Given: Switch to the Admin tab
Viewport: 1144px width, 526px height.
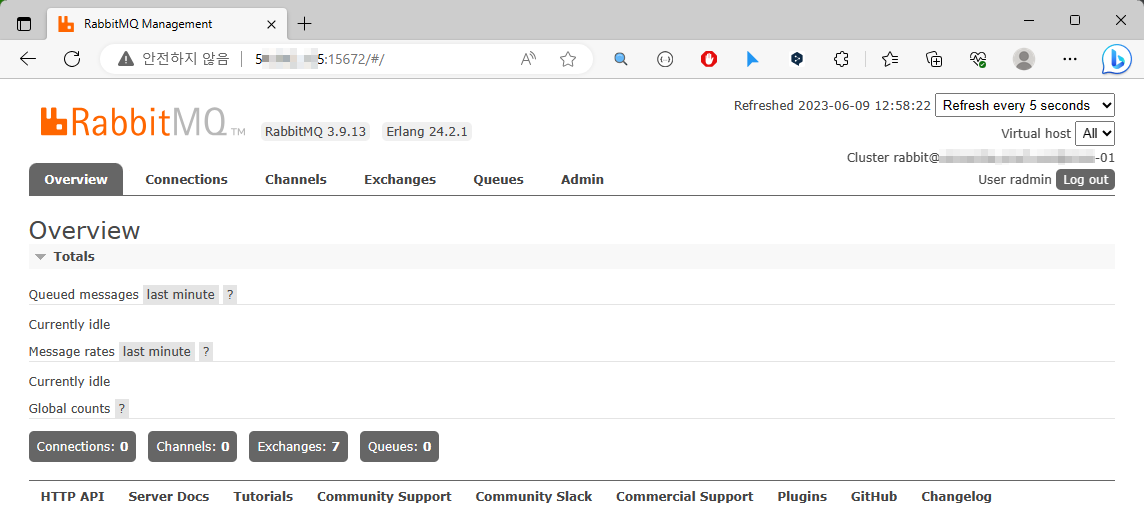Looking at the screenshot, I should point(582,179).
